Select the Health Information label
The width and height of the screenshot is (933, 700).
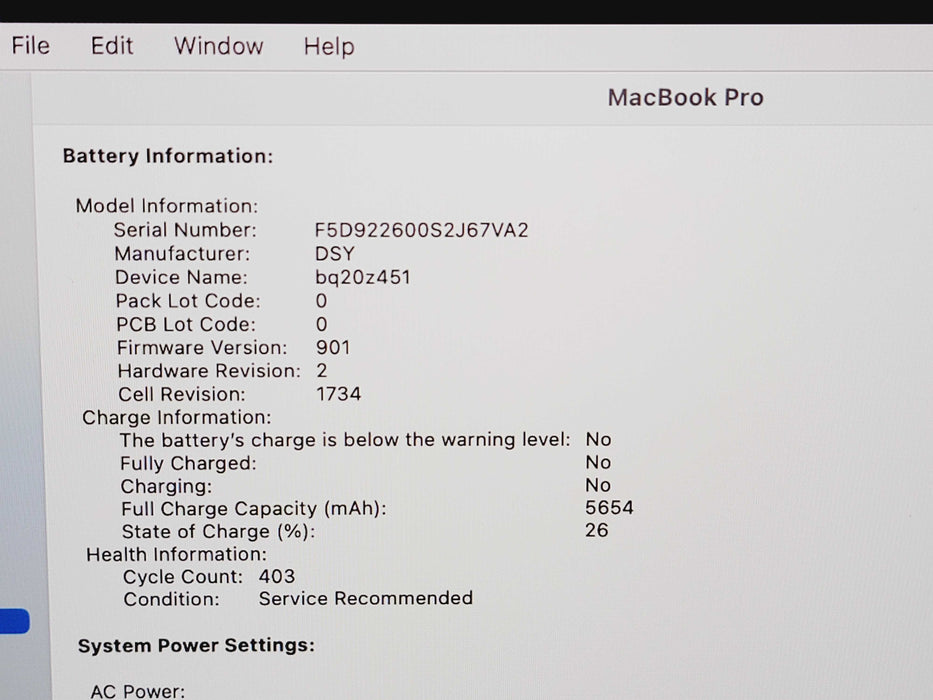tap(177, 554)
